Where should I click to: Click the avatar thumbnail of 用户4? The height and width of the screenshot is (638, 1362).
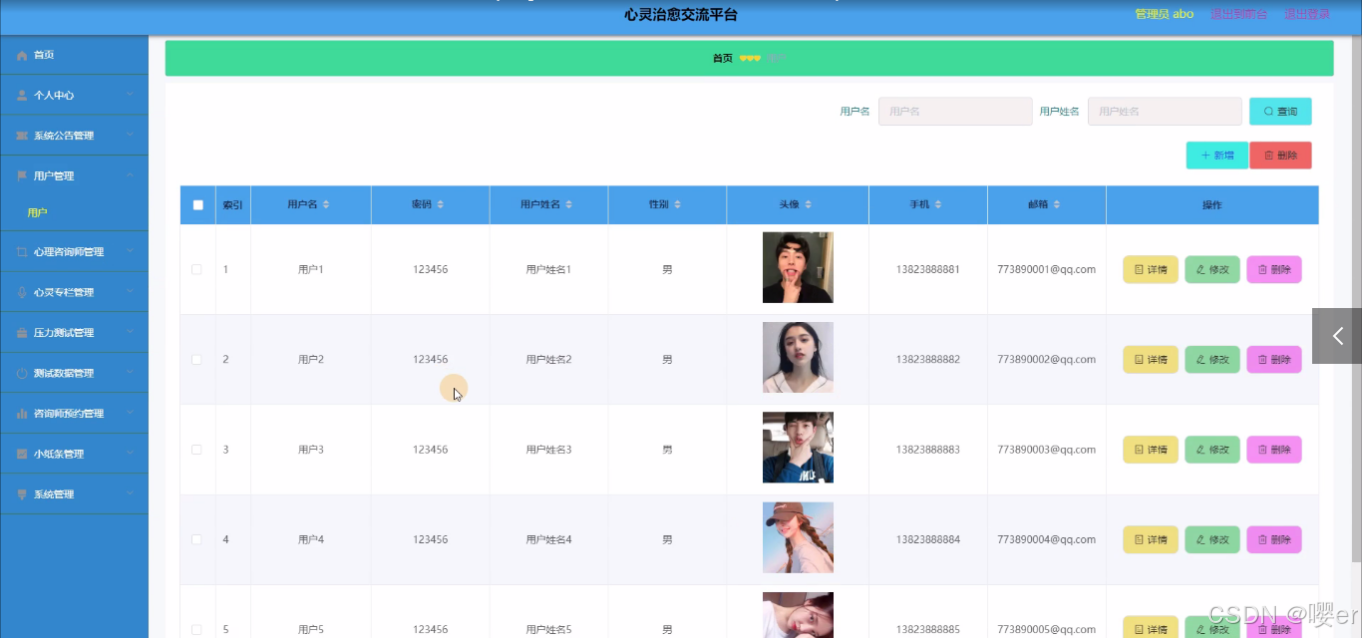[798, 538]
